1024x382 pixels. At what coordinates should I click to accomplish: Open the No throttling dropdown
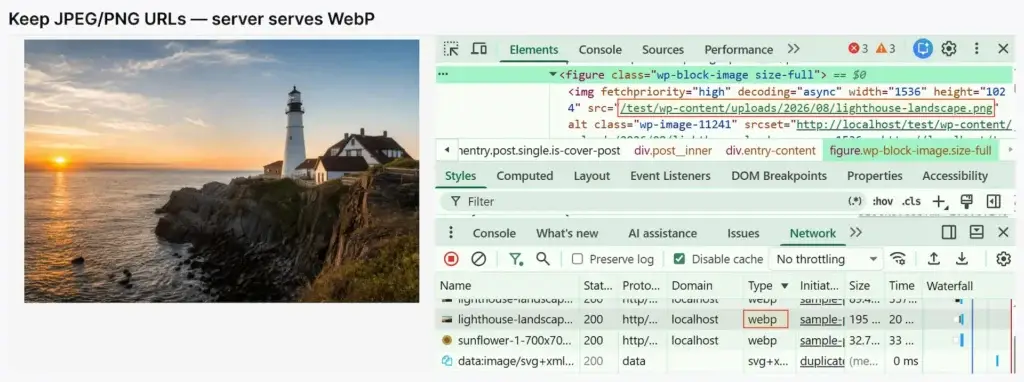click(826, 259)
